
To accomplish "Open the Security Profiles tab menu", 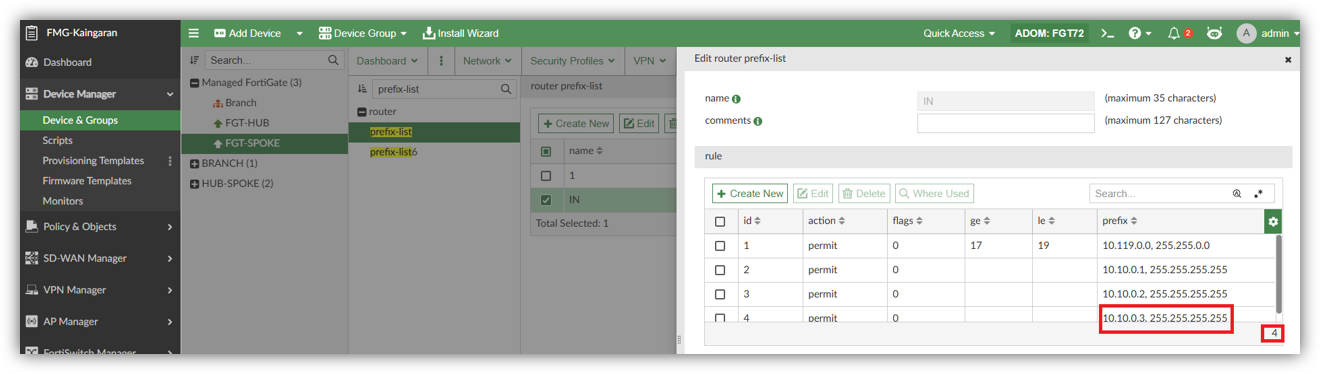I will click(x=572, y=60).
